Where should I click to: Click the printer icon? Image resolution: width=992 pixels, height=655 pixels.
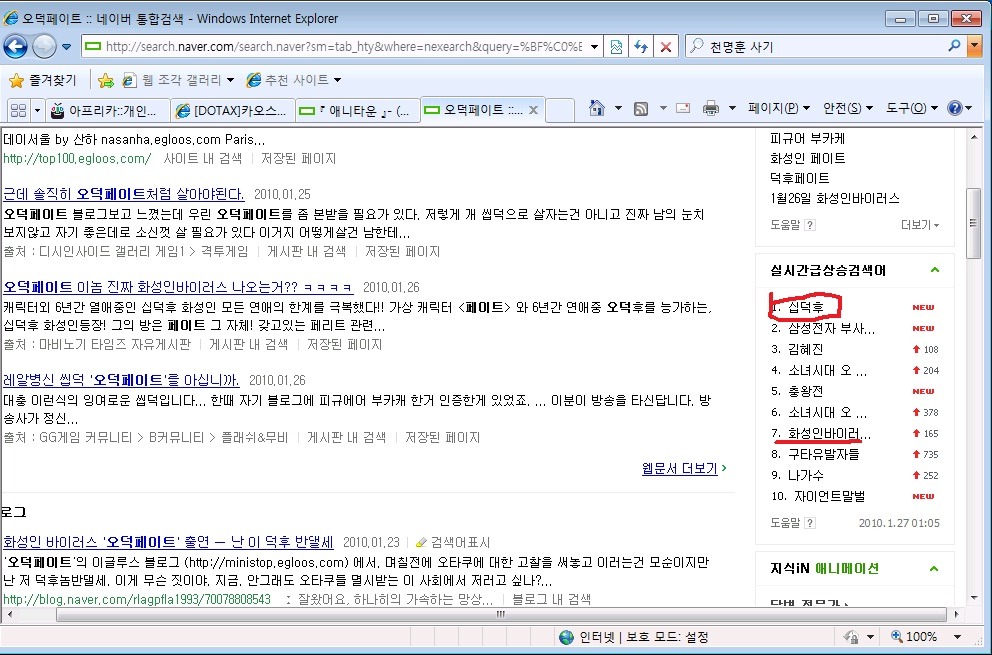coord(711,108)
